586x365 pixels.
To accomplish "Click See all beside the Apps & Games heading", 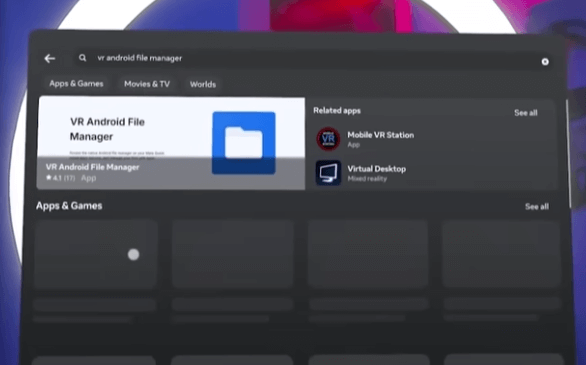I will tap(537, 207).
